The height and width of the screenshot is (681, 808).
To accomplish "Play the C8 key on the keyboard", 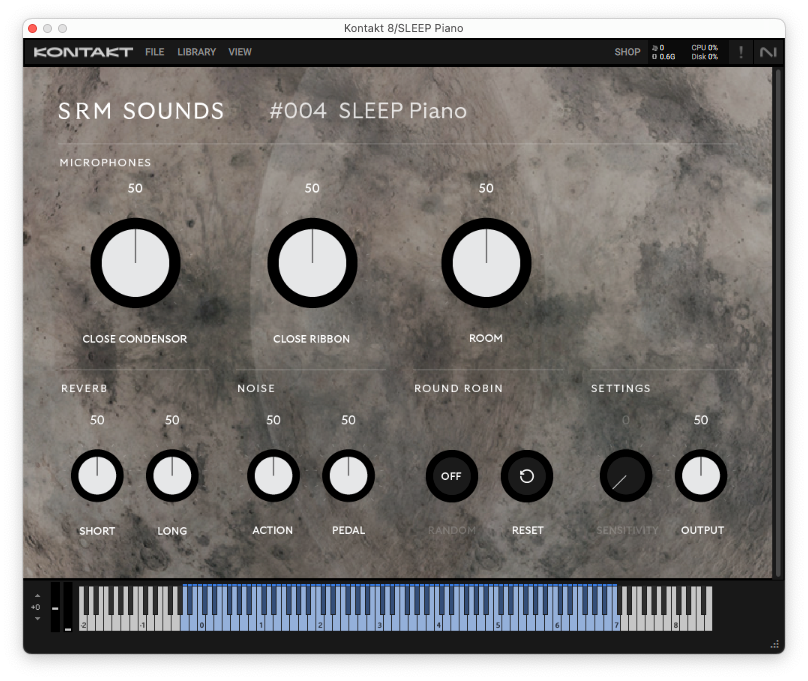I will tap(676, 624).
